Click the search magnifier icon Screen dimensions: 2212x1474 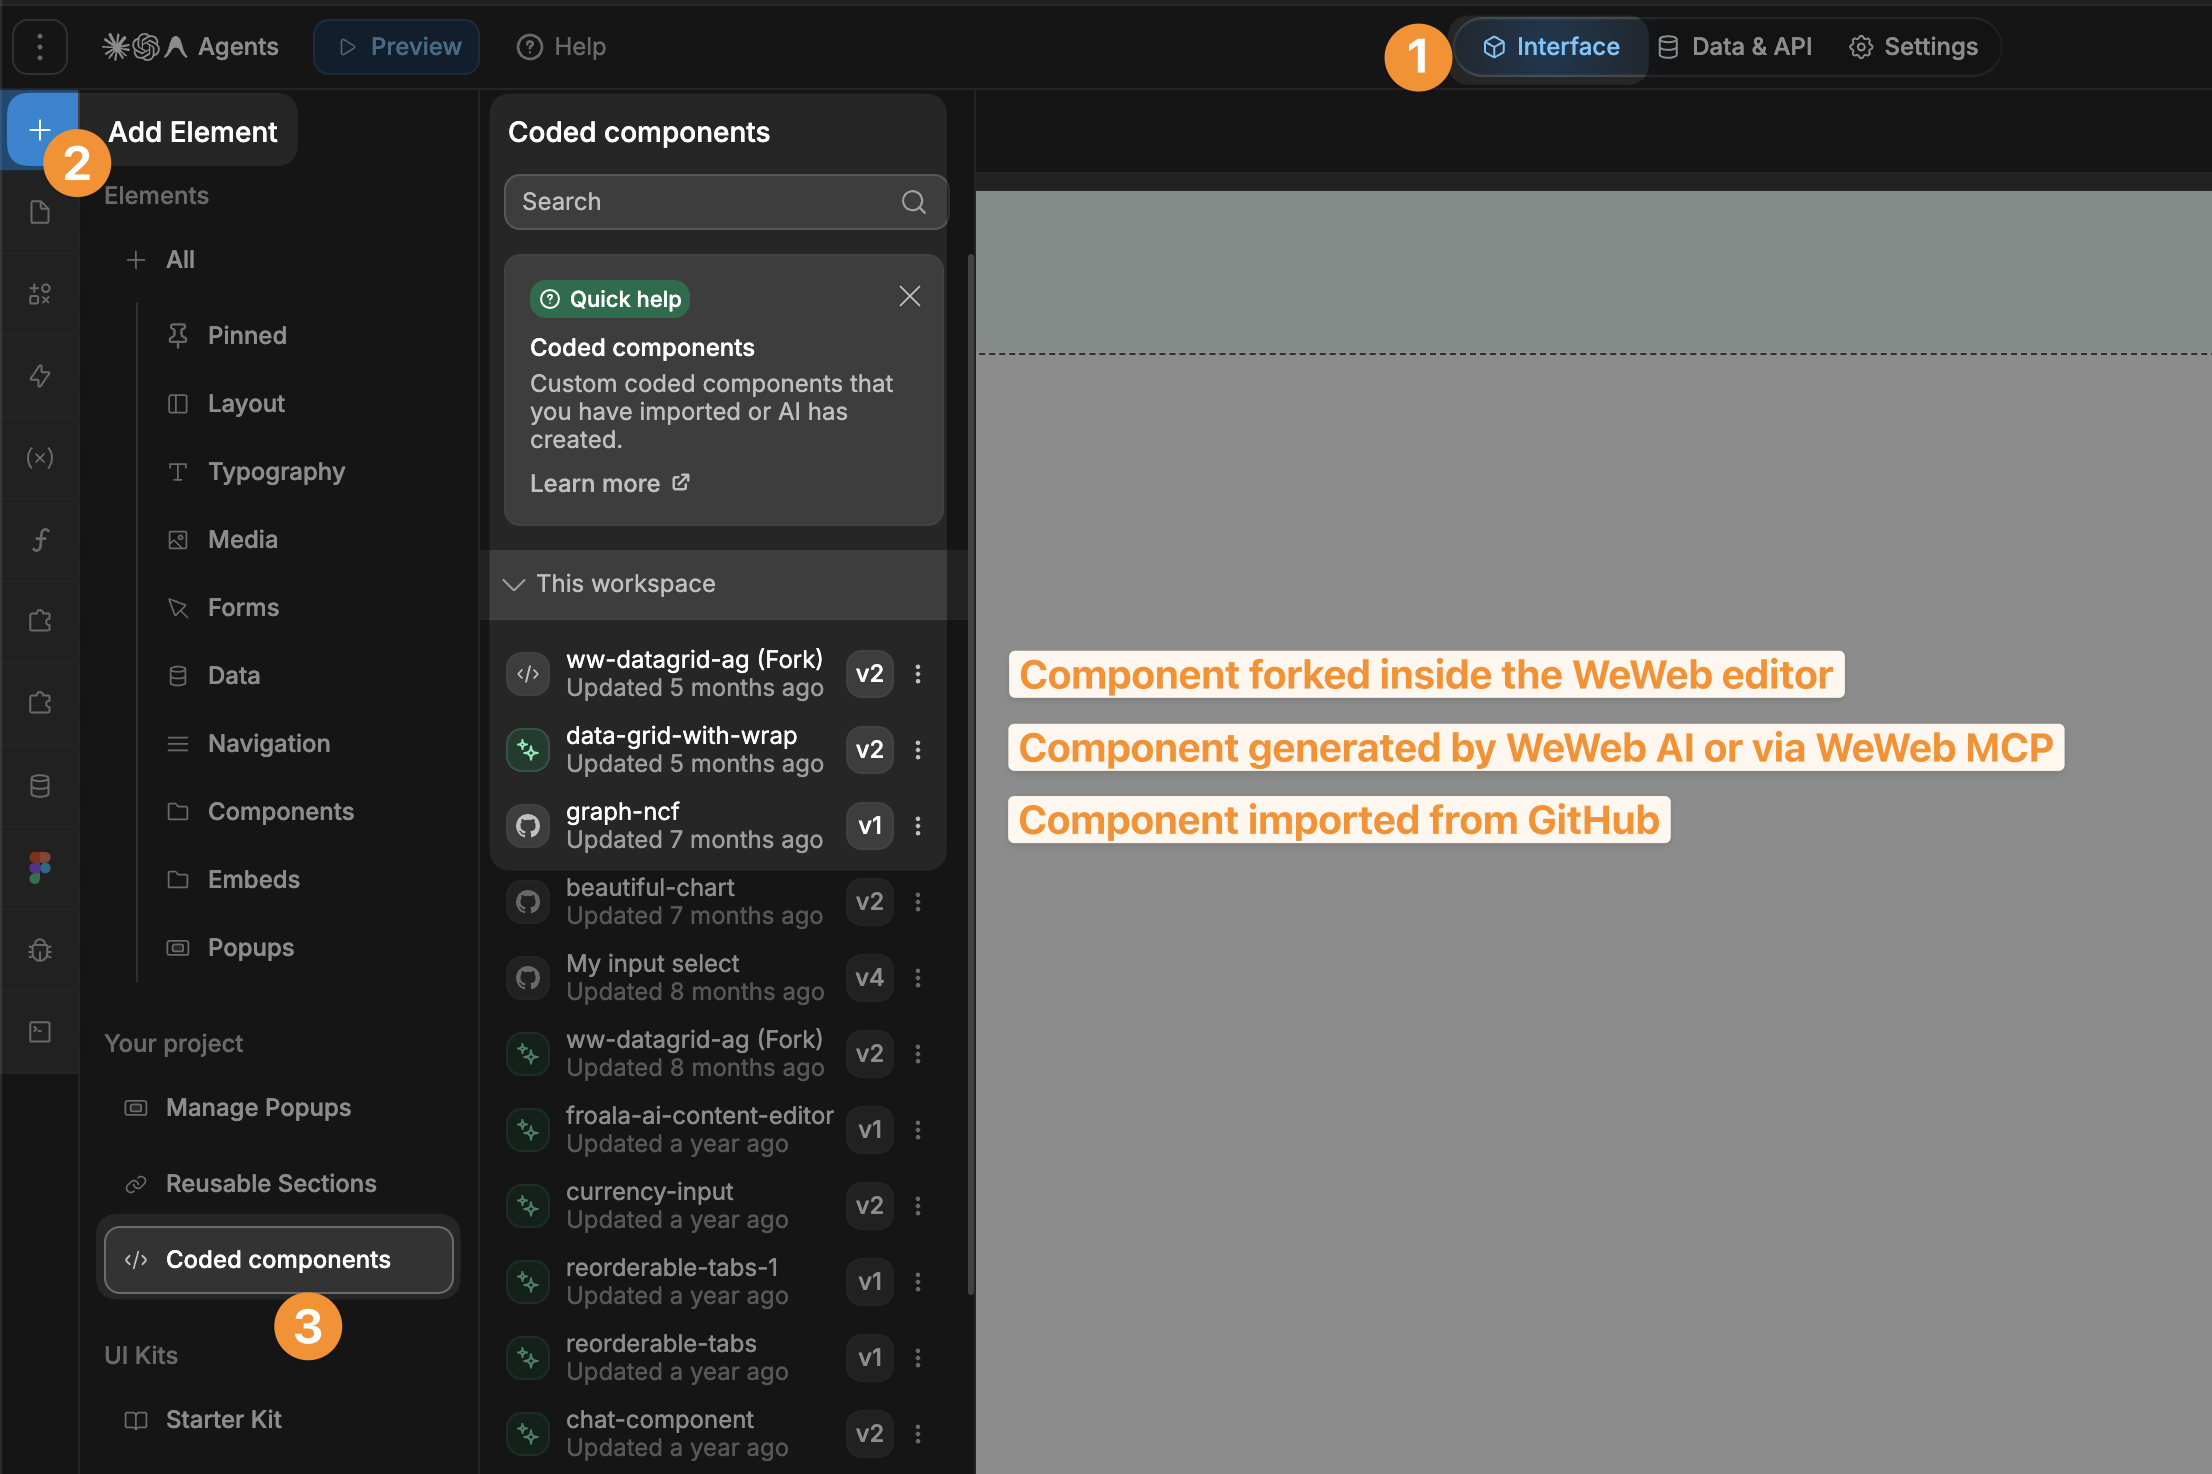click(913, 202)
